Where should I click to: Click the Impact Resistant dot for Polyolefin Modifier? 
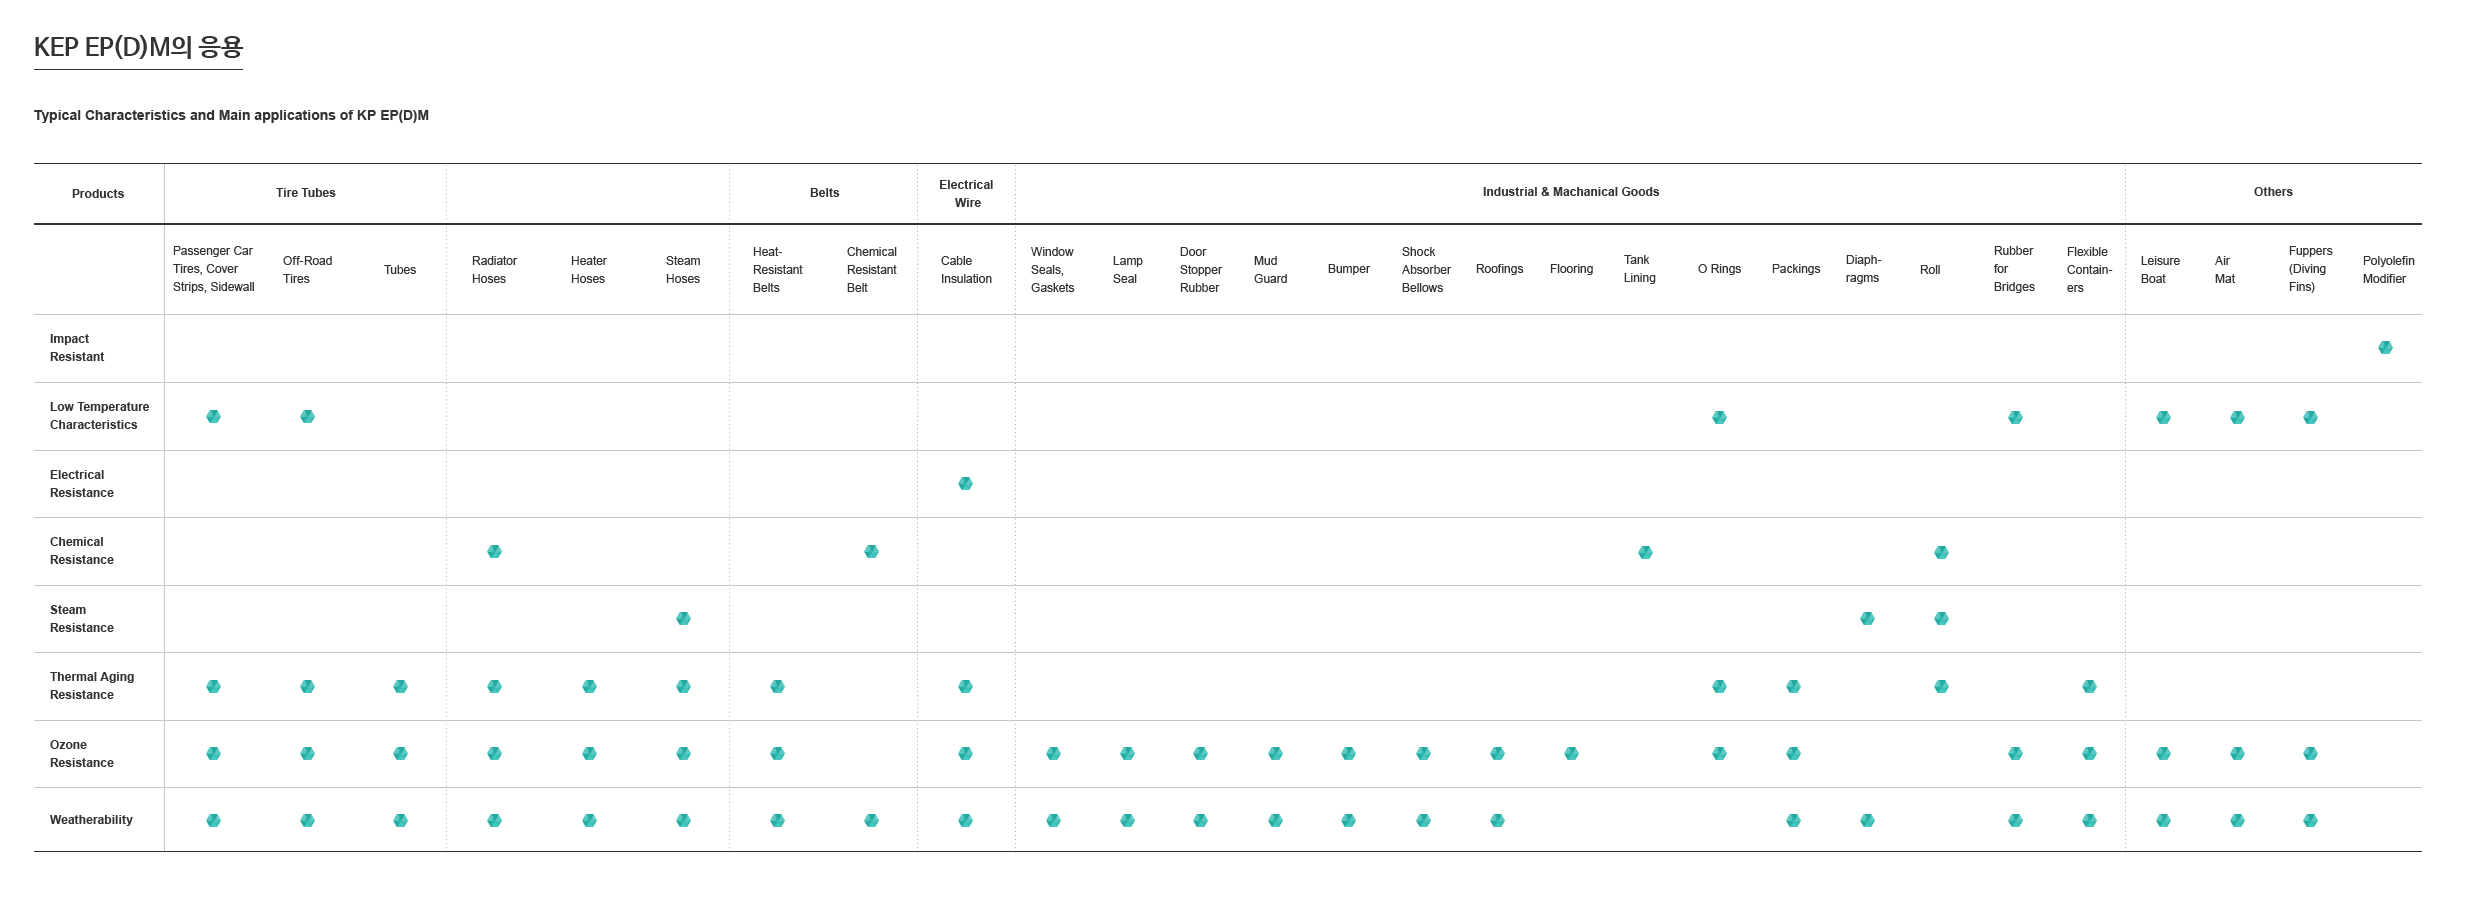coord(2385,348)
